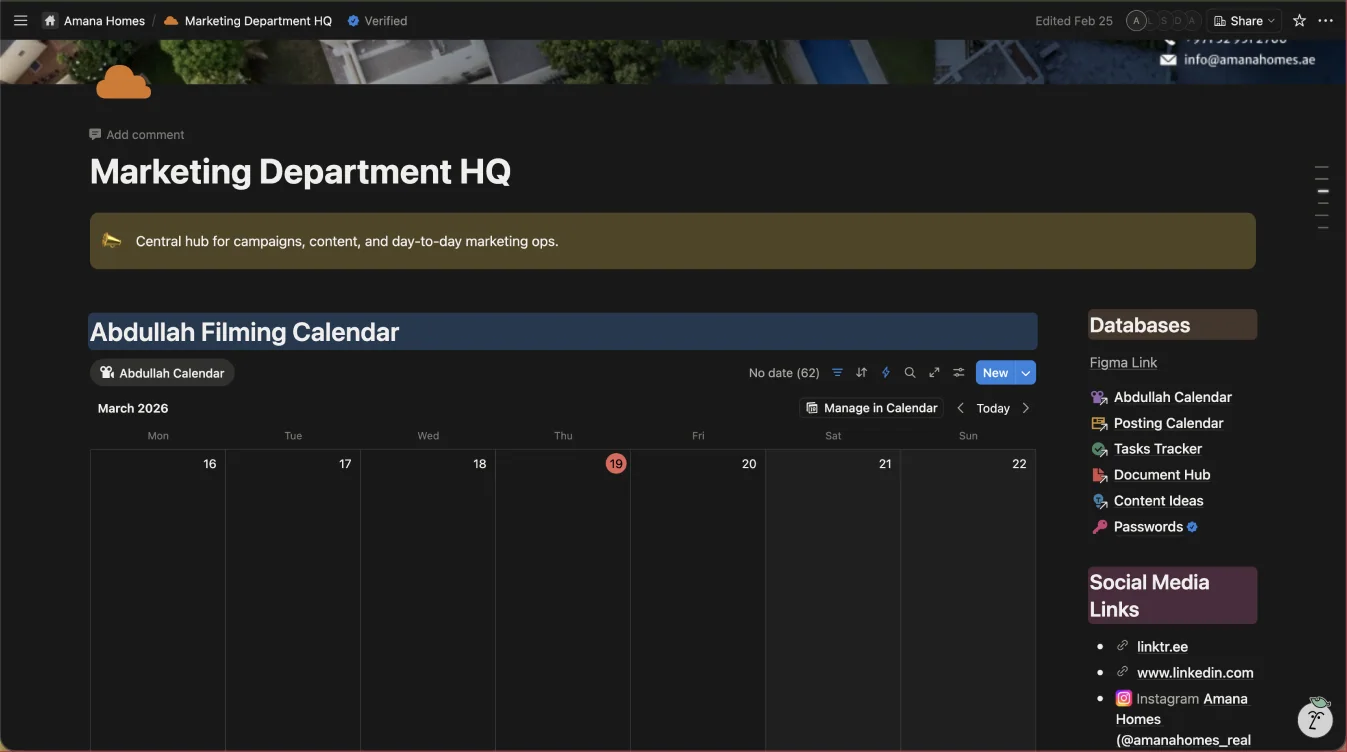Open the linktr.ee link
Viewport: 1347px width, 752px height.
click(1162, 647)
